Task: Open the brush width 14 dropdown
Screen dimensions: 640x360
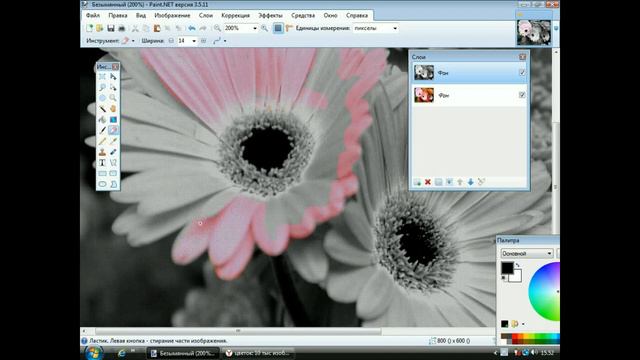Action: coord(194,41)
